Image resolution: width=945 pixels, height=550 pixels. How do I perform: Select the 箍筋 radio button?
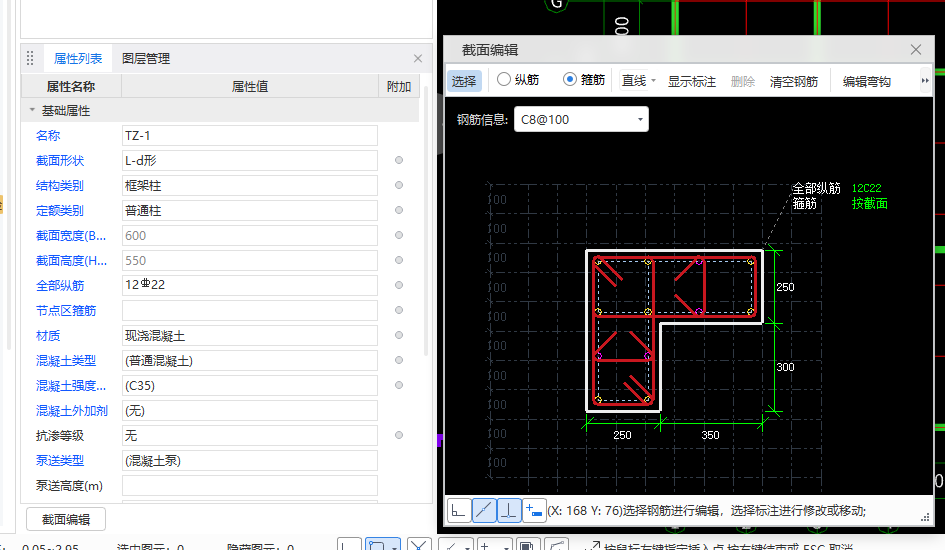[x=570, y=80]
